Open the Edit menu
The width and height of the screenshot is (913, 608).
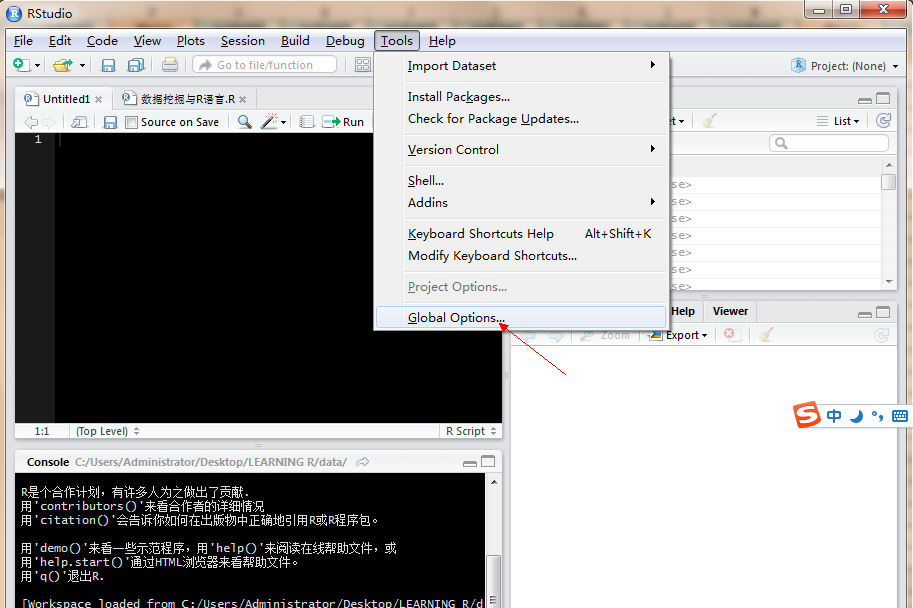pyautogui.click(x=60, y=41)
